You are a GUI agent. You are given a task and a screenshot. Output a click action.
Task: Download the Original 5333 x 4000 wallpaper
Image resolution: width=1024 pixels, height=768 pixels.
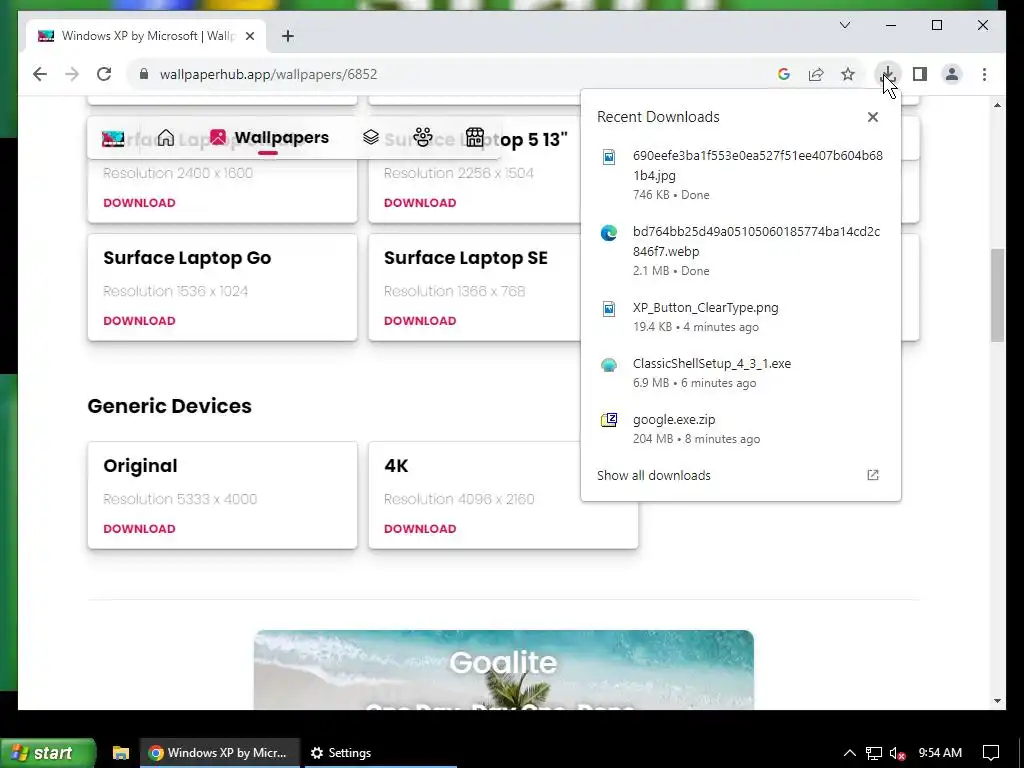coord(139,529)
